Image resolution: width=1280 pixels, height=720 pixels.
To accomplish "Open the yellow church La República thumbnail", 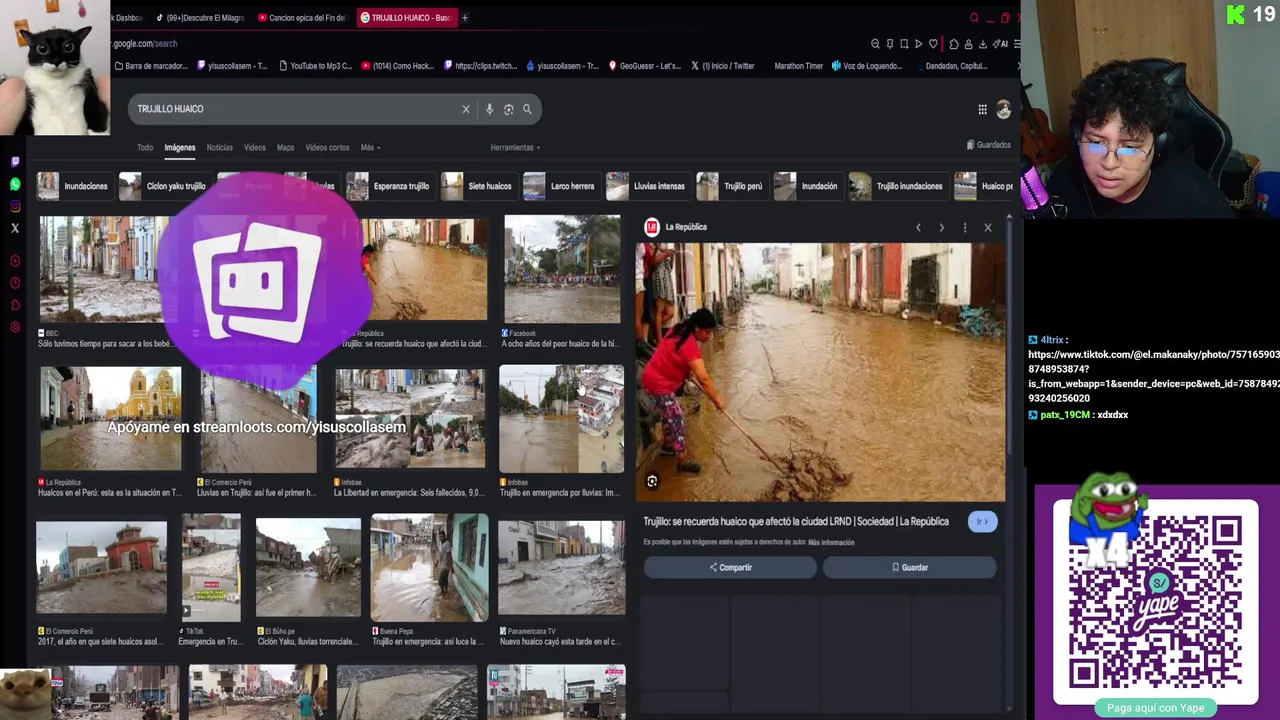I will click(111, 419).
